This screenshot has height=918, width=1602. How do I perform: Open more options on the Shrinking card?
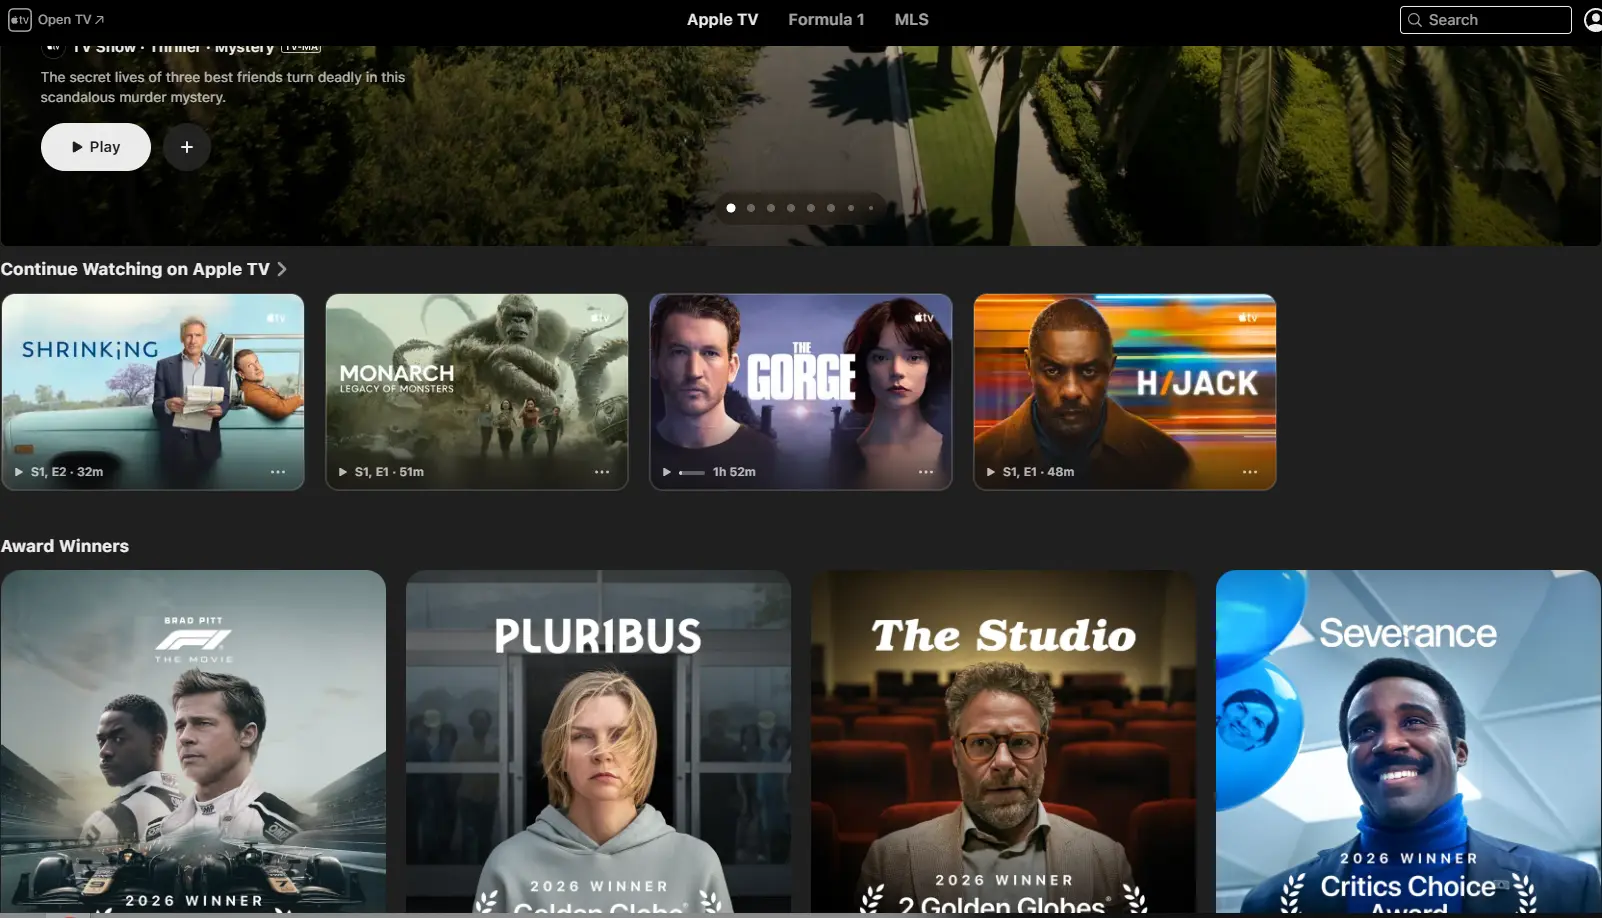point(278,472)
